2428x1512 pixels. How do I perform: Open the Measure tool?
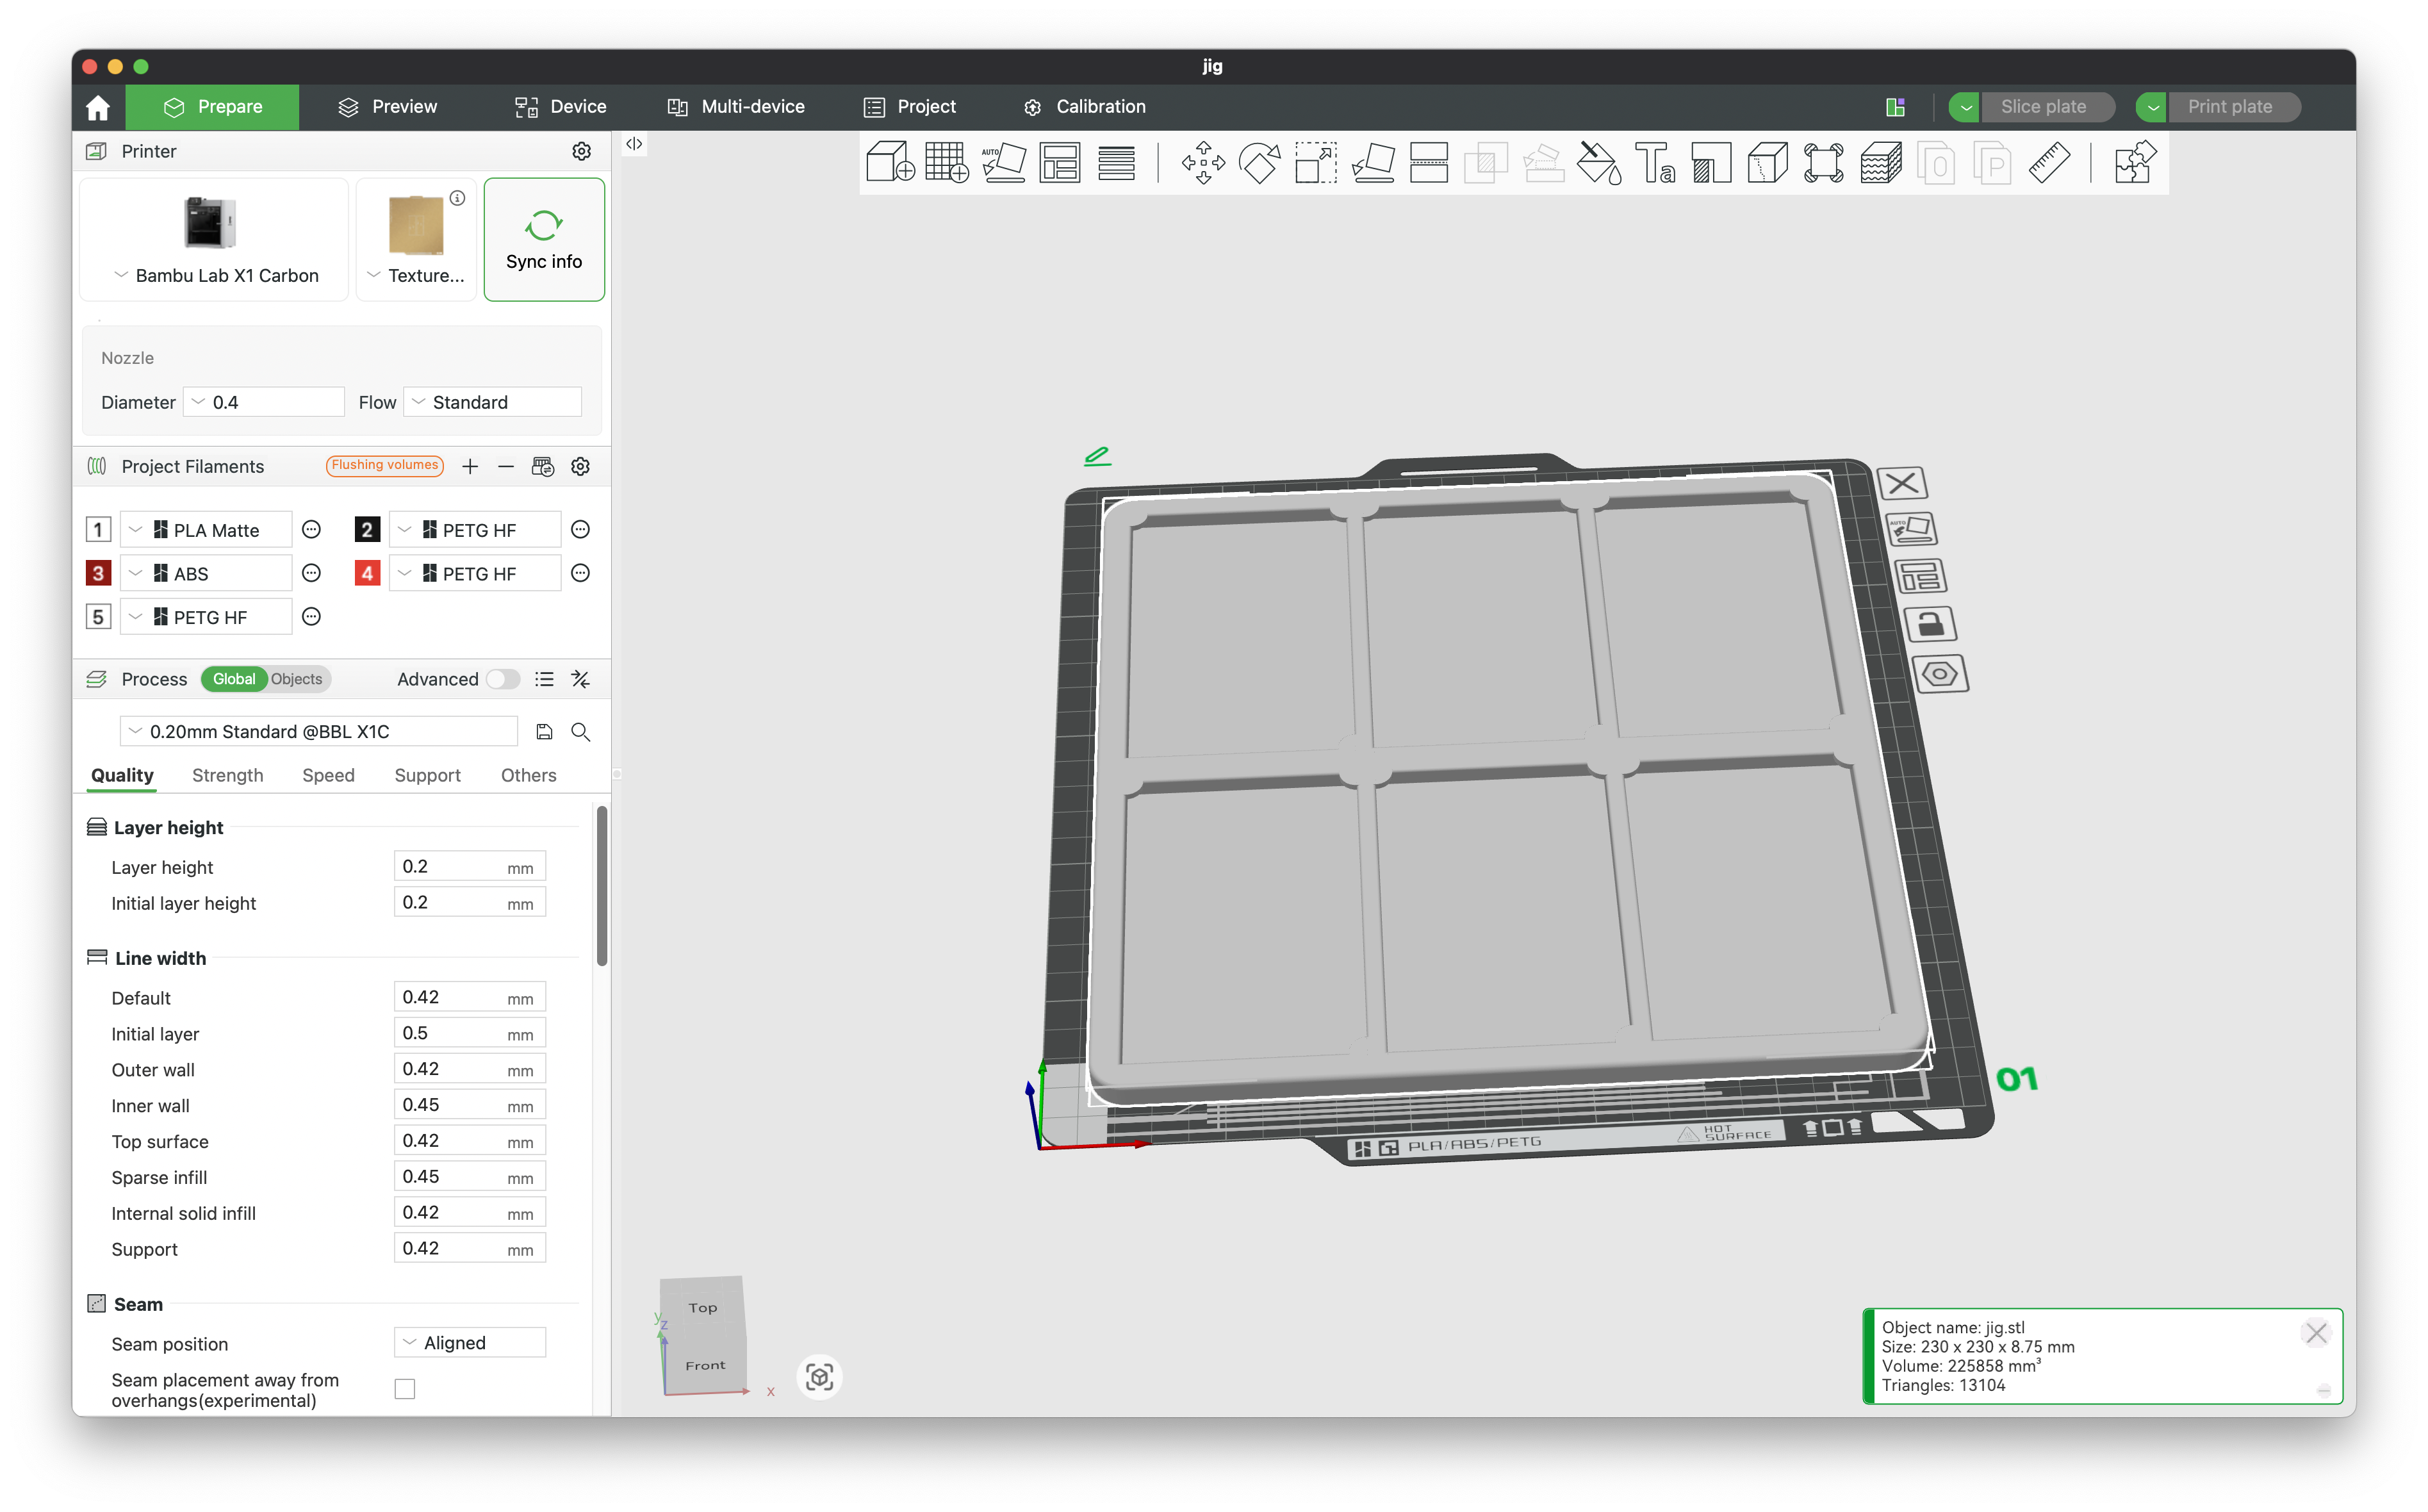[2050, 162]
